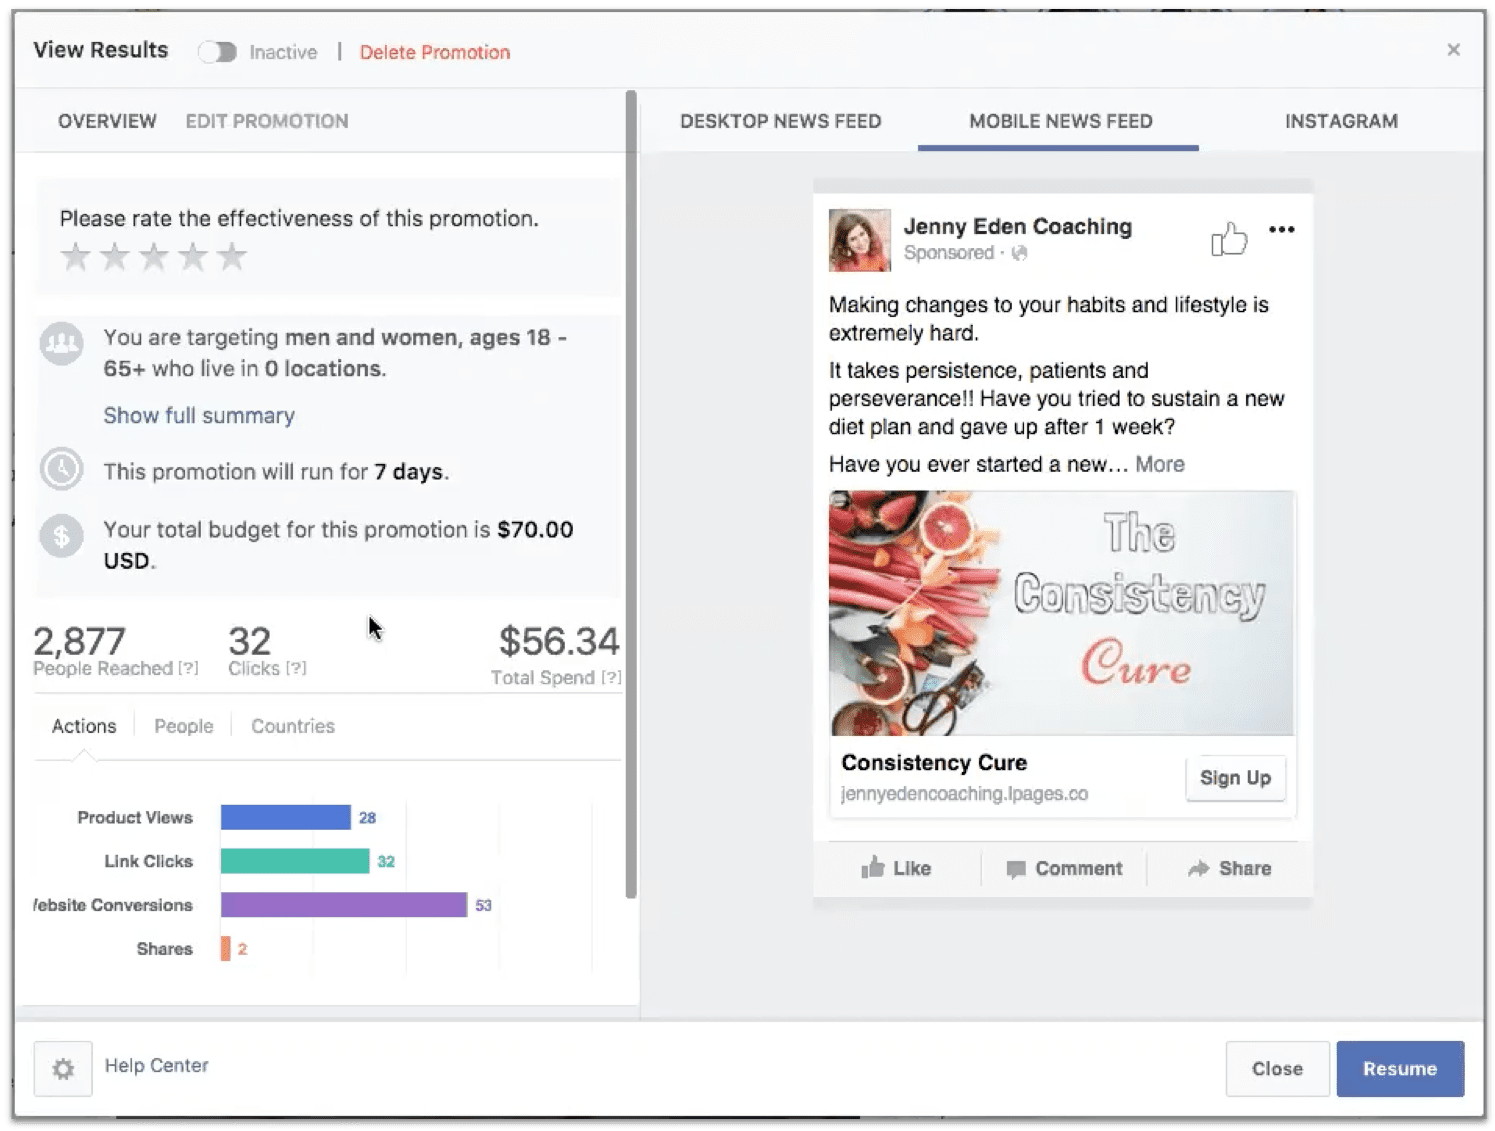Viewport: 1495px width, 1131px height.
Task: Open the Edit Promotion tab
Action: point(267,121)
